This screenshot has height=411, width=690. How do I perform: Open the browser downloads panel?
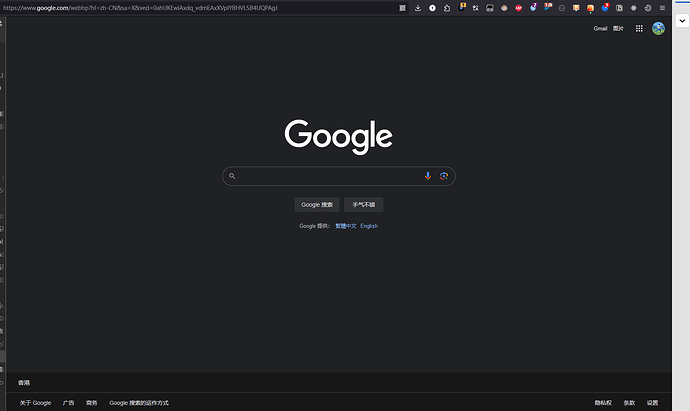coord(418,8)
